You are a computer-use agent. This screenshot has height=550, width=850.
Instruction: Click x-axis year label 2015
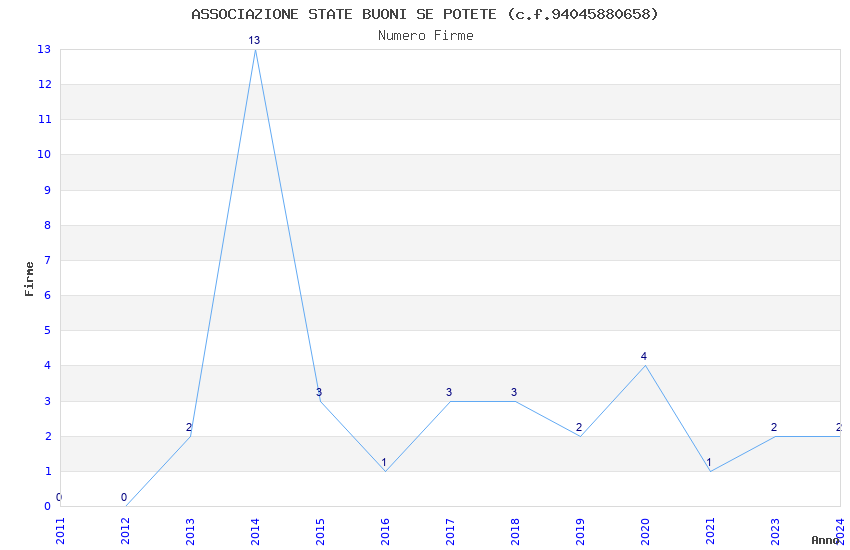click(320, 531)
